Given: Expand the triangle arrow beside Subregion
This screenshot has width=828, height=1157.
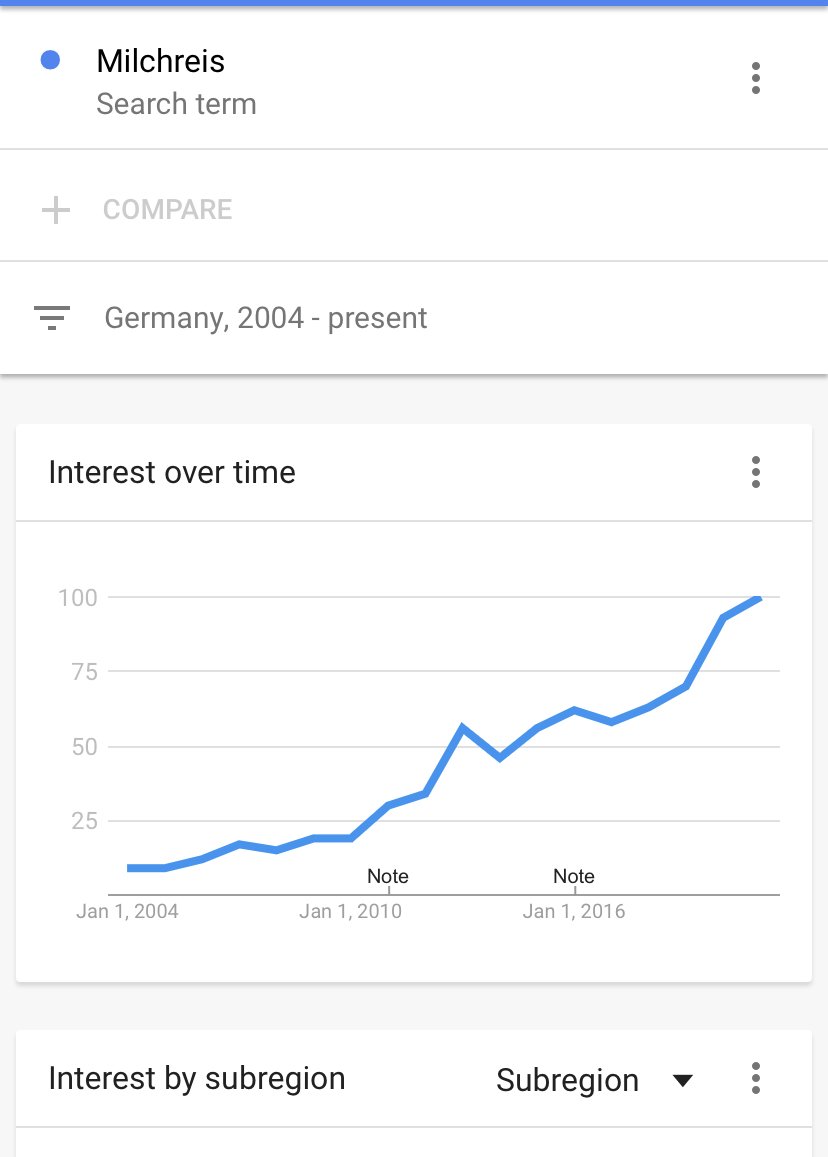Looking at the screenshot, I should click(x=683, y=1080).
